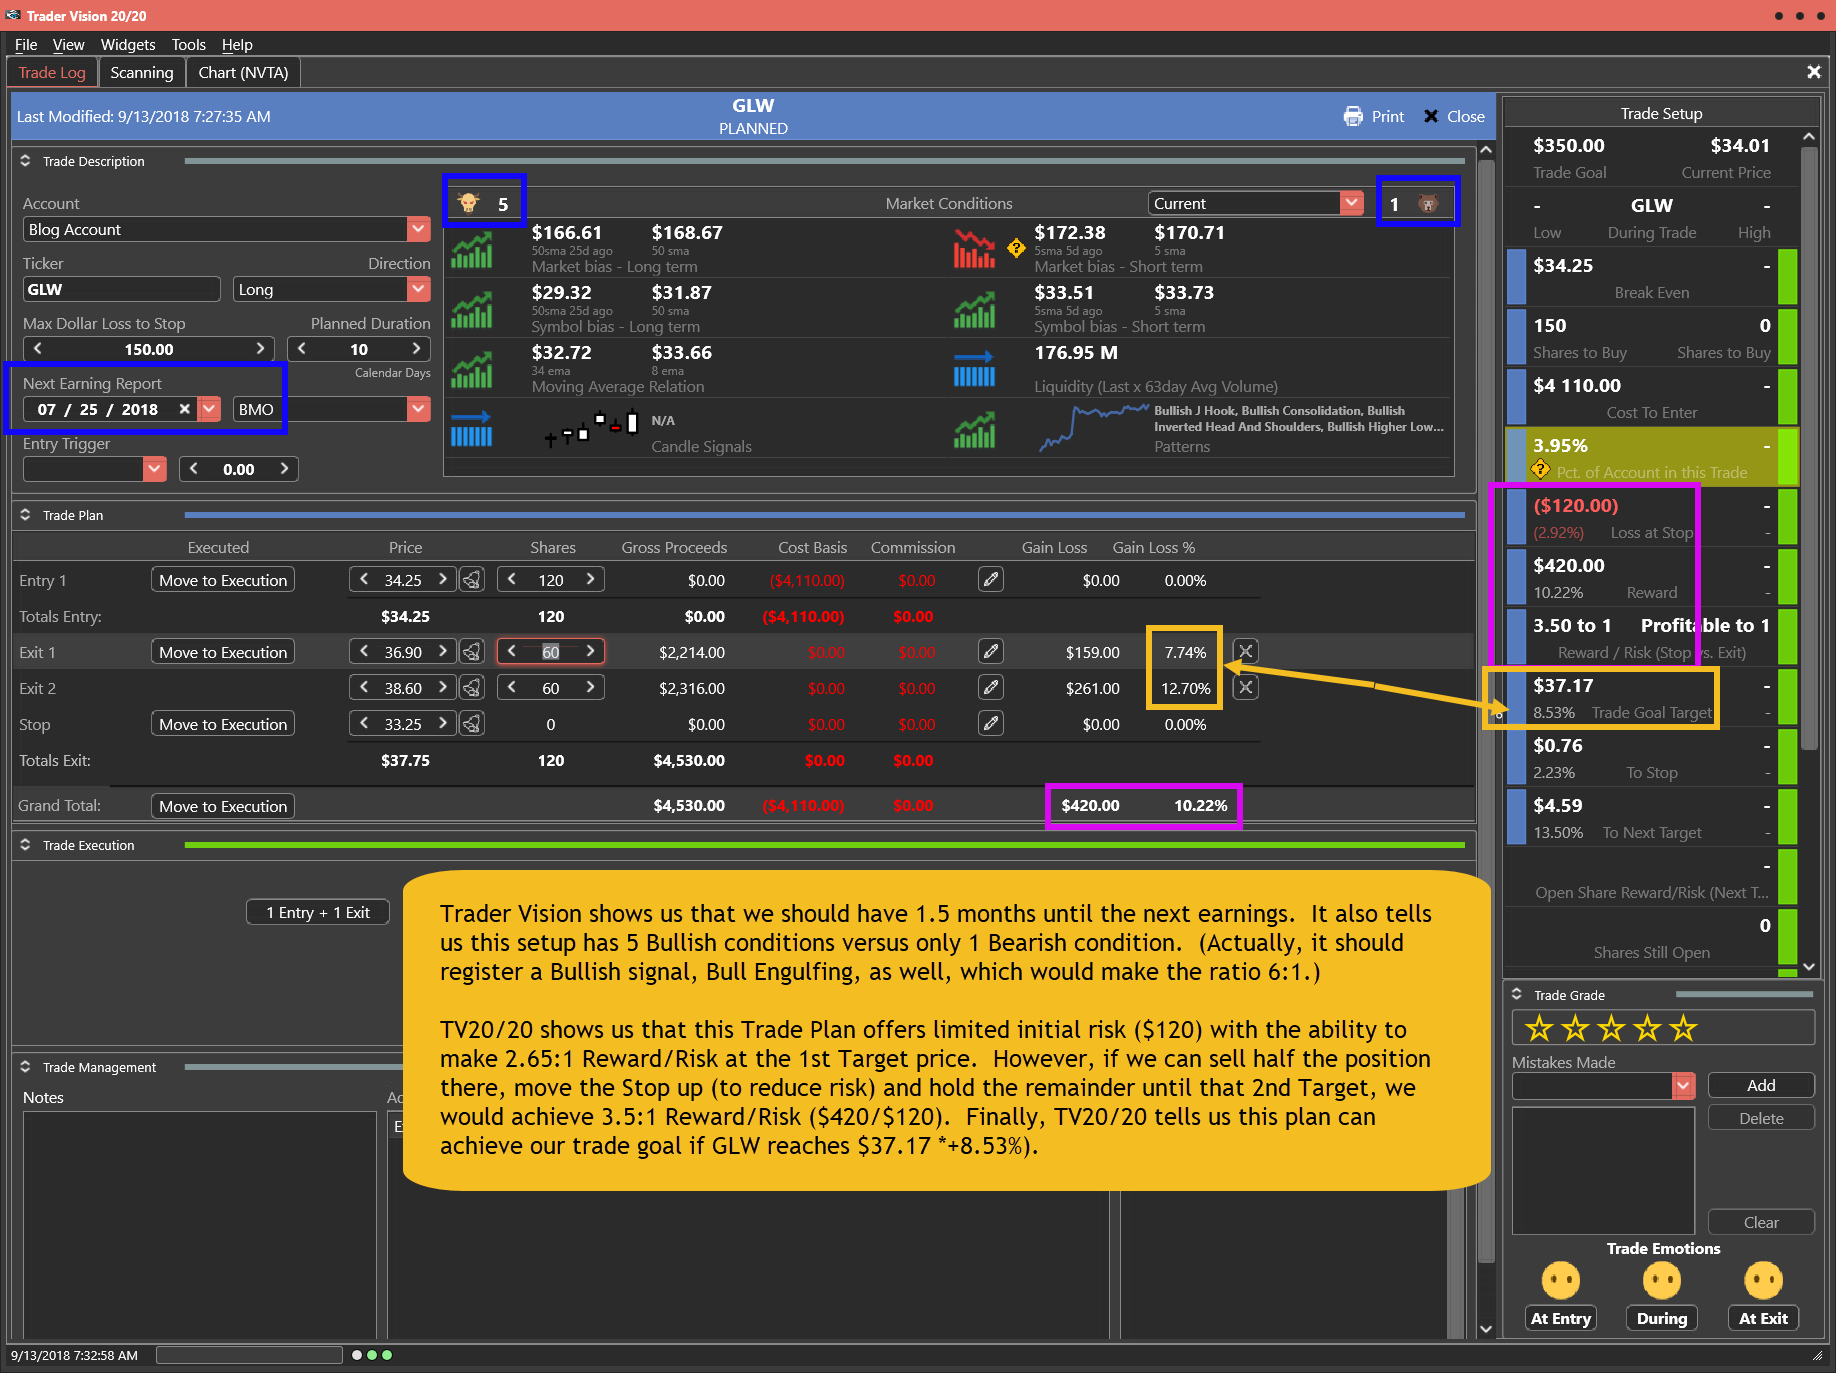Image resolution: width=1836 pixels, height=1373 pixels.
Task: Click the warning icon near Market bias Short term
Action: pyautogui.click(x=1016, y=248)
